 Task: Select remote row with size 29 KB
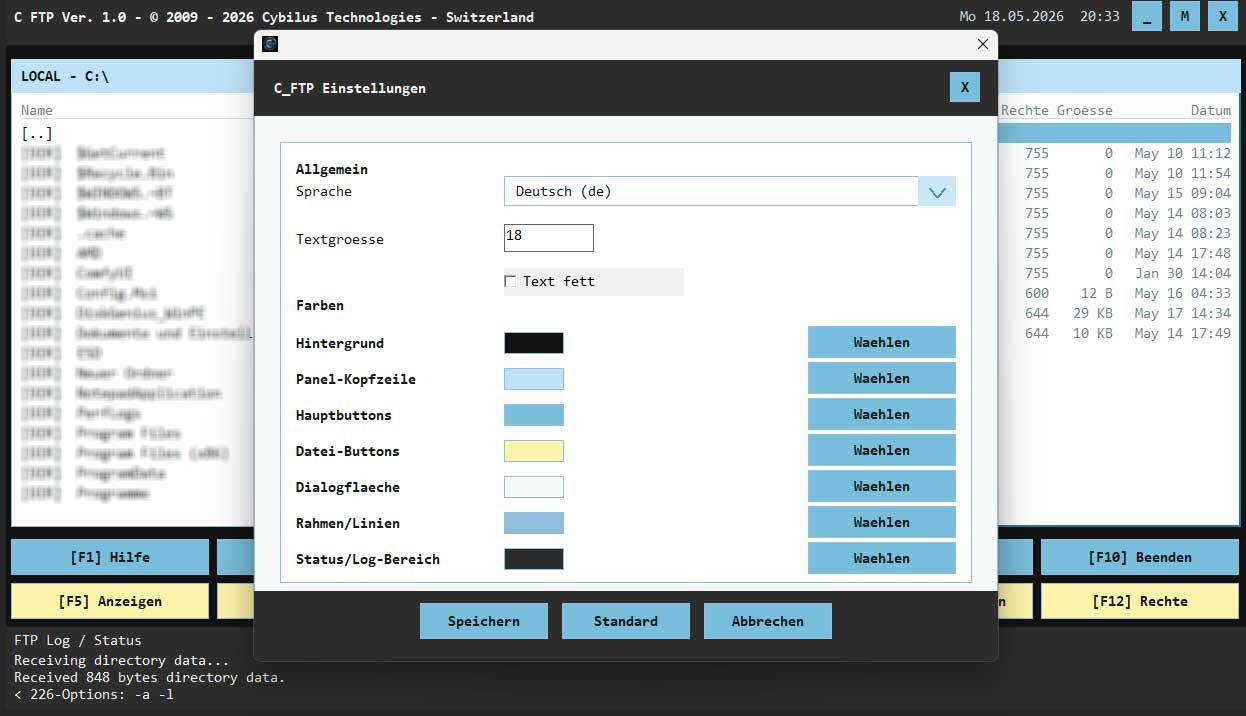click(x=1116, y=314)
